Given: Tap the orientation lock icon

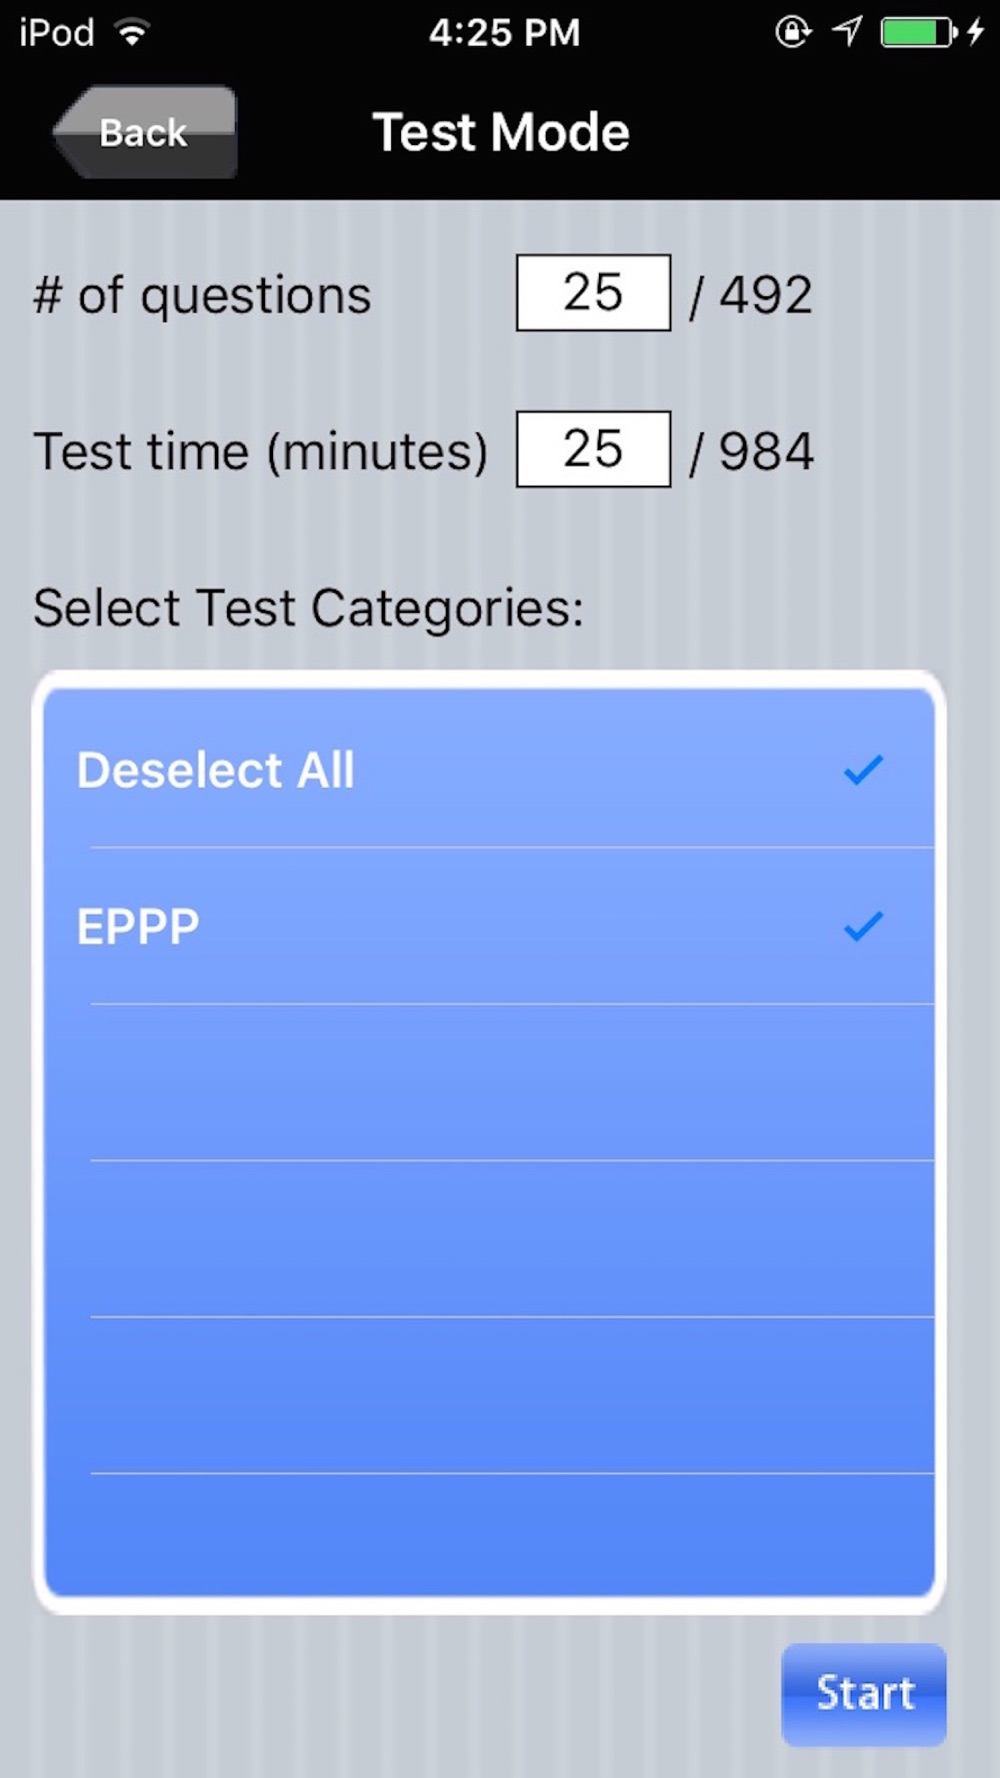Looking at the screenshot, I should point(793,32).
